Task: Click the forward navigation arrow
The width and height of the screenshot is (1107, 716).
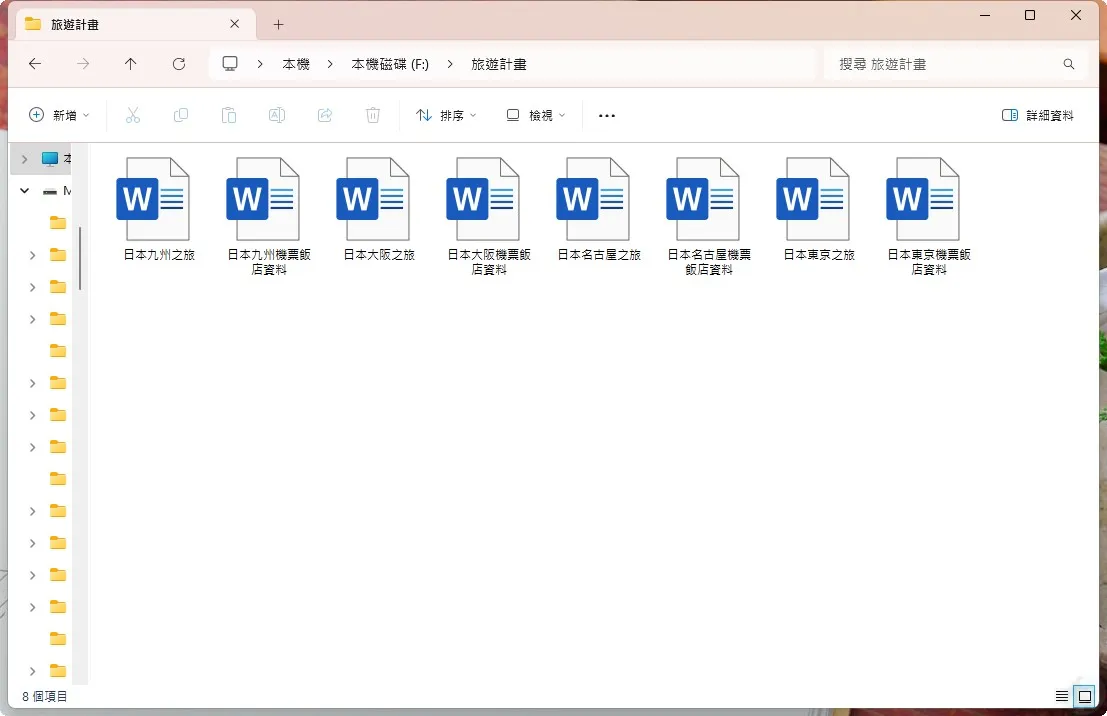Action: 83,64
